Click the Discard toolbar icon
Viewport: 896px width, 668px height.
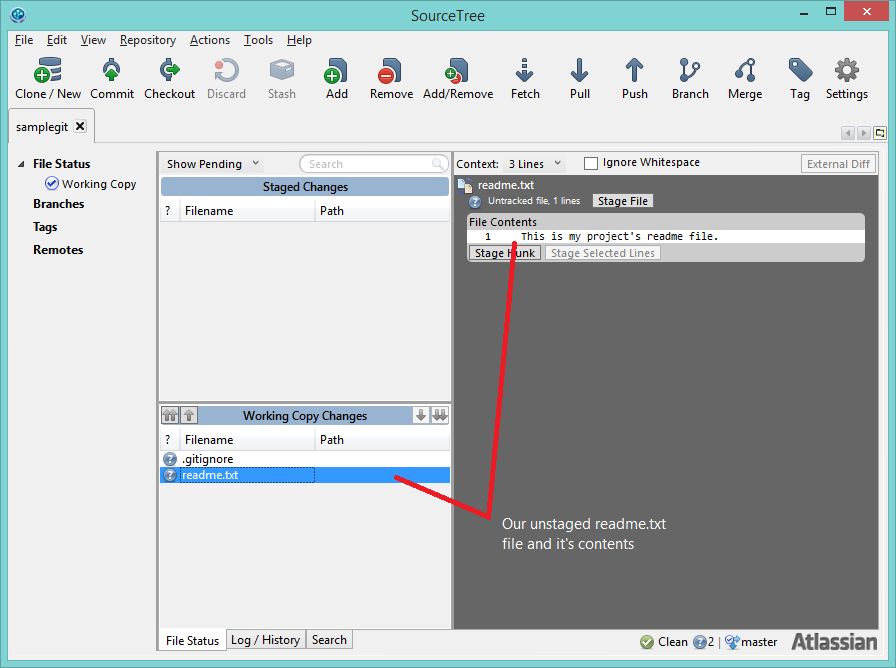tap(226, 79)
